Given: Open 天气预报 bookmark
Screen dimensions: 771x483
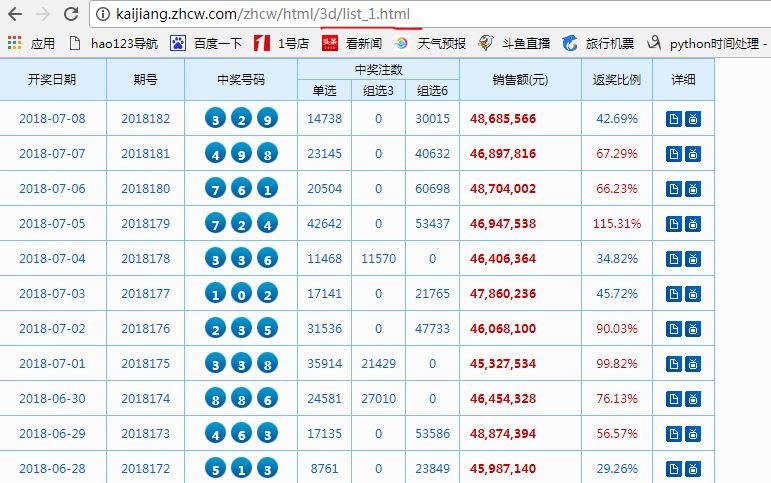Looking at the screenshot, I should tap(430, 43).
